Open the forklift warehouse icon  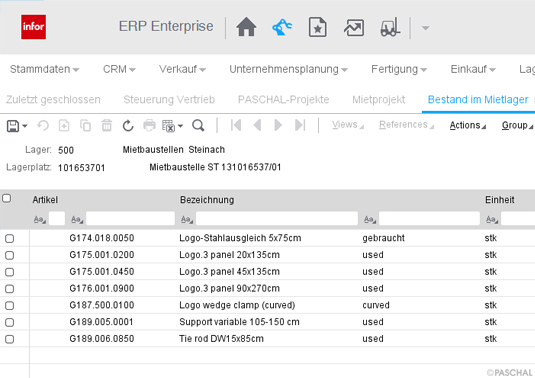point(390,27)
